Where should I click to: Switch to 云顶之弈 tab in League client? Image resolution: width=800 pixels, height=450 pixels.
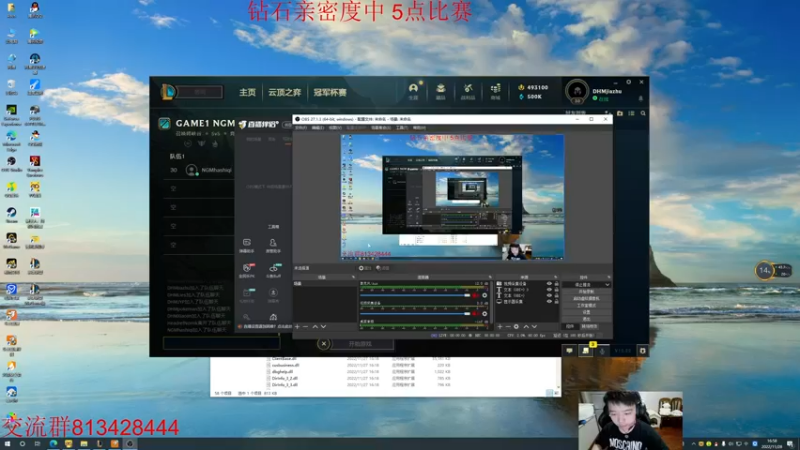tap(284, 92)
